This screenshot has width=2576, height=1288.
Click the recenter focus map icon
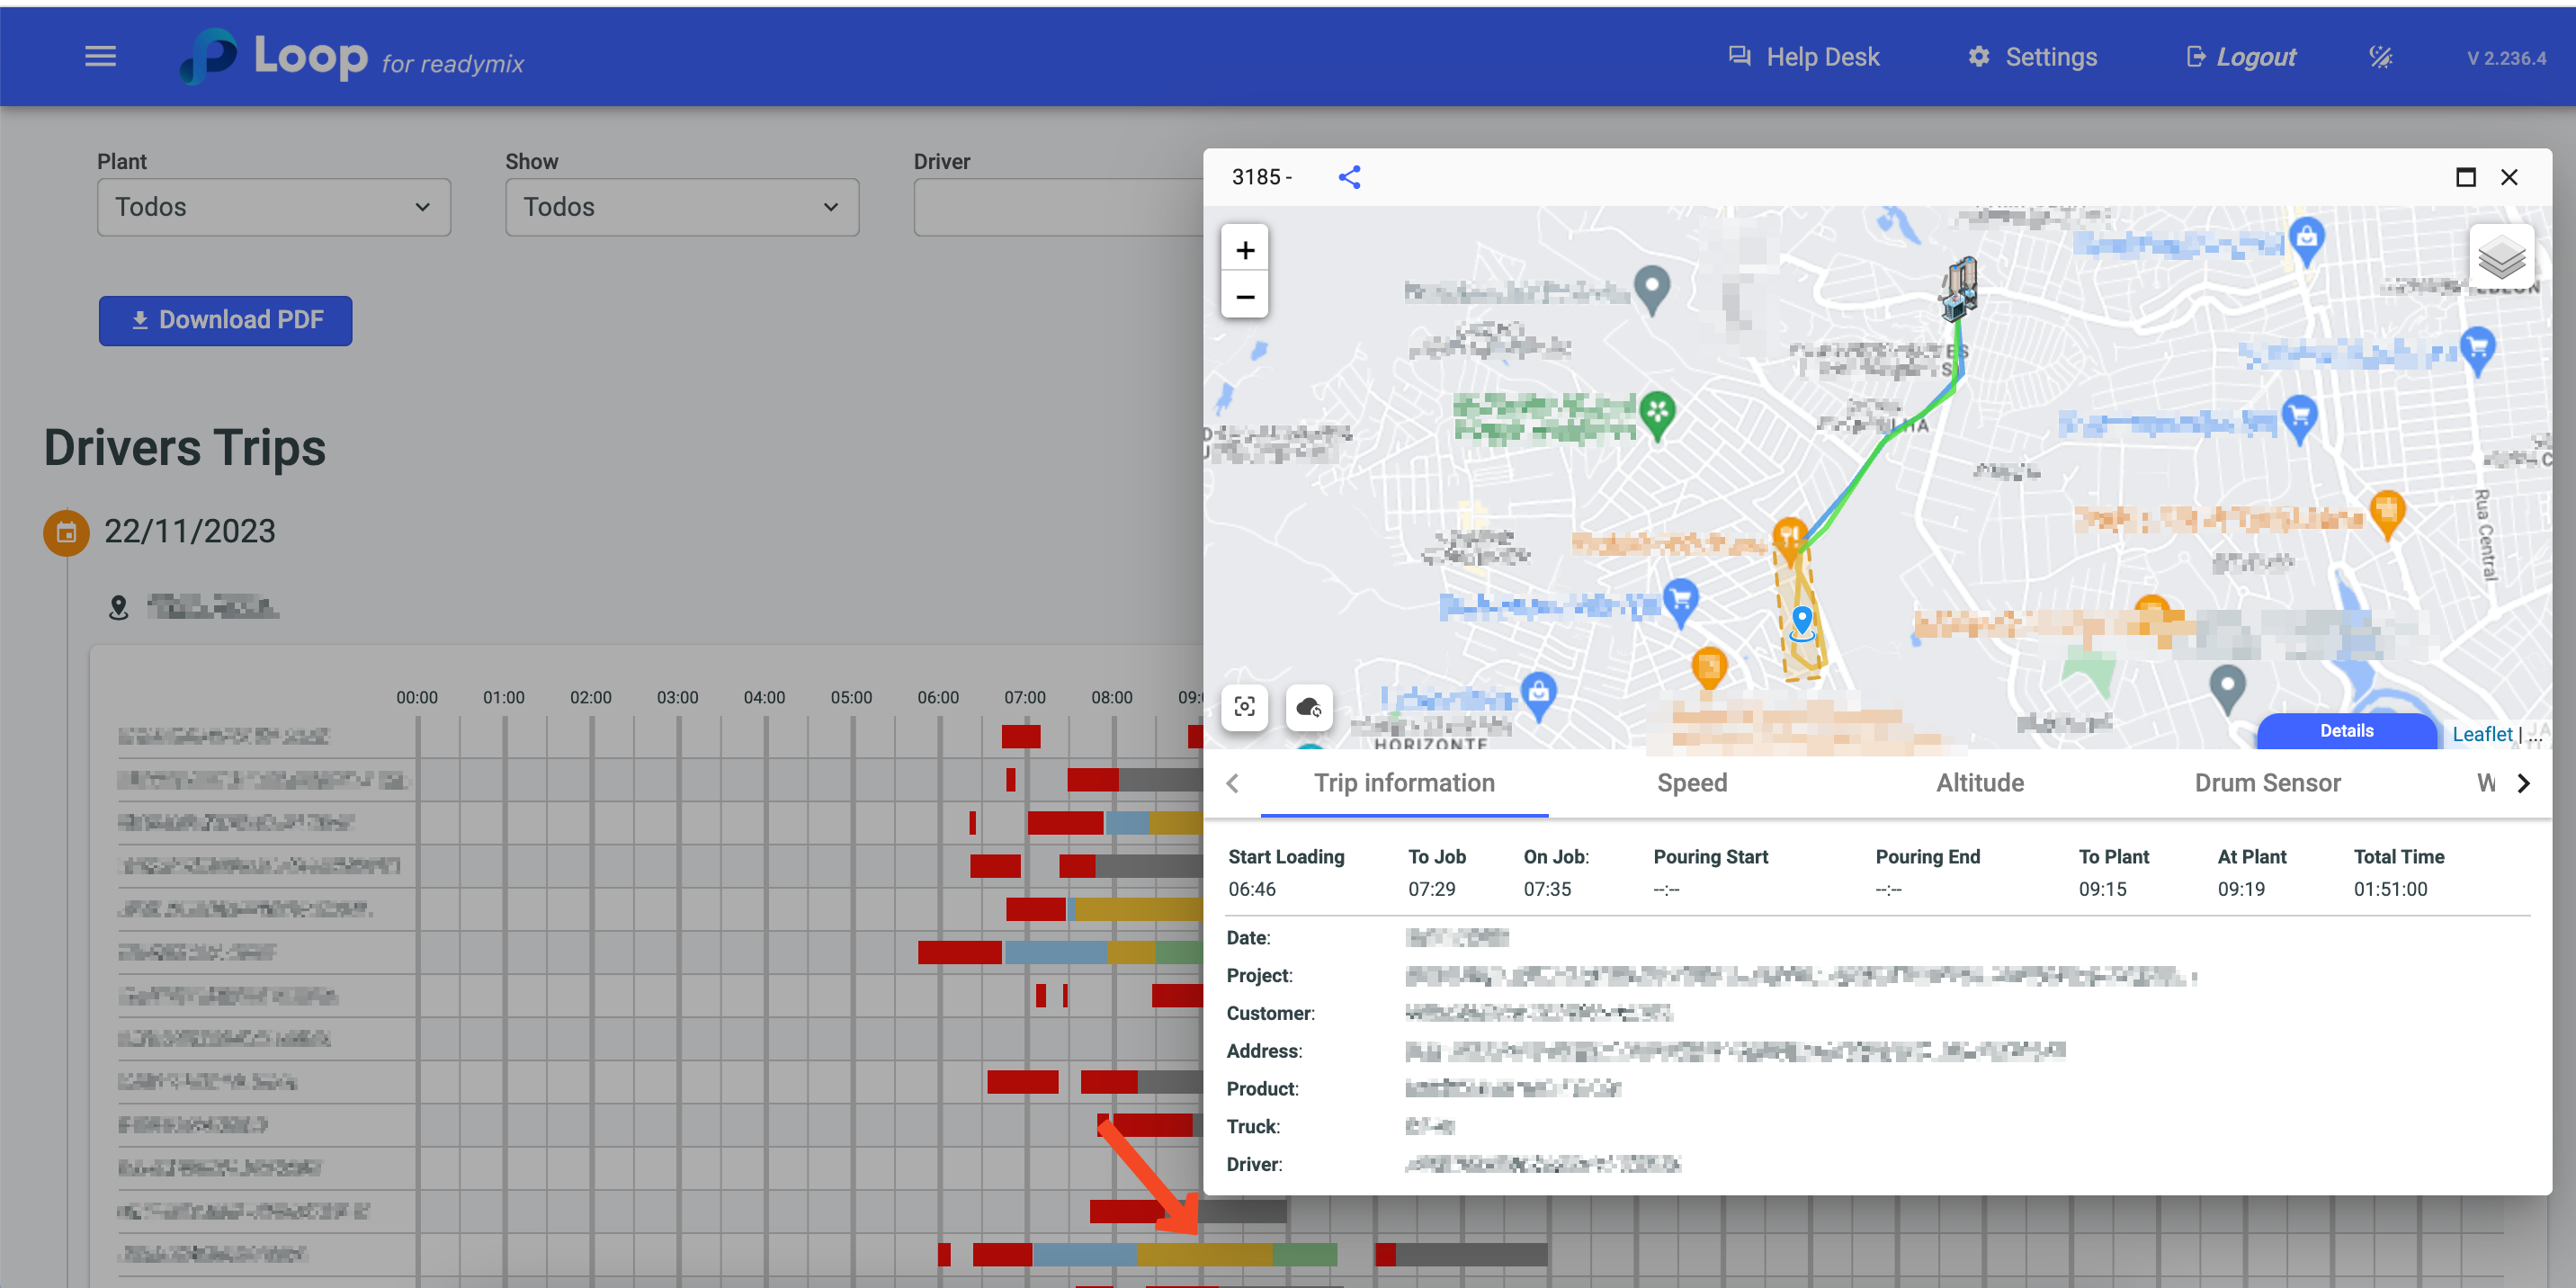click(1244, 707)
